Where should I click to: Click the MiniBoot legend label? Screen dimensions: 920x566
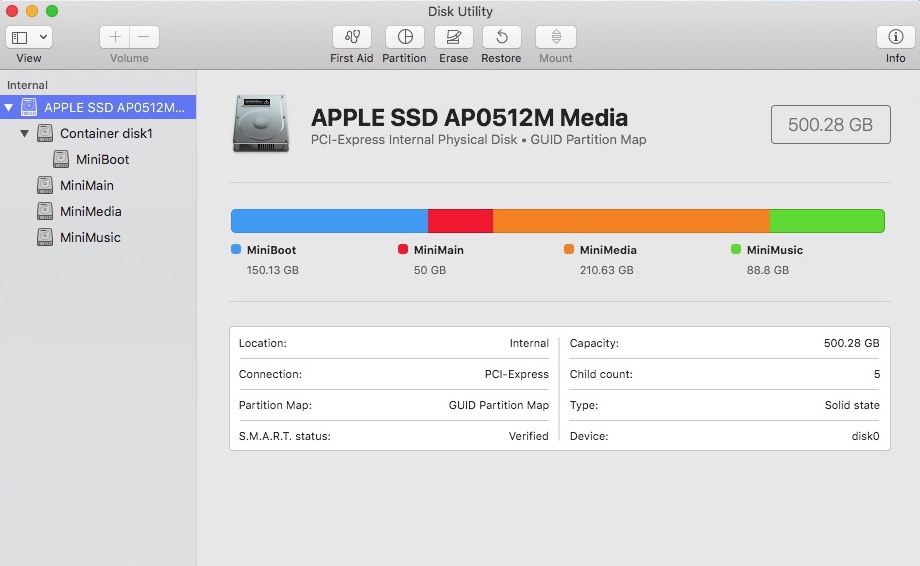[x=271, y=250]
